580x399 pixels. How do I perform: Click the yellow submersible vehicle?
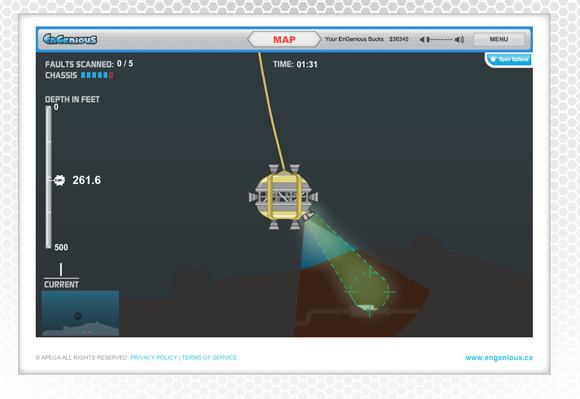click(284, 197)
